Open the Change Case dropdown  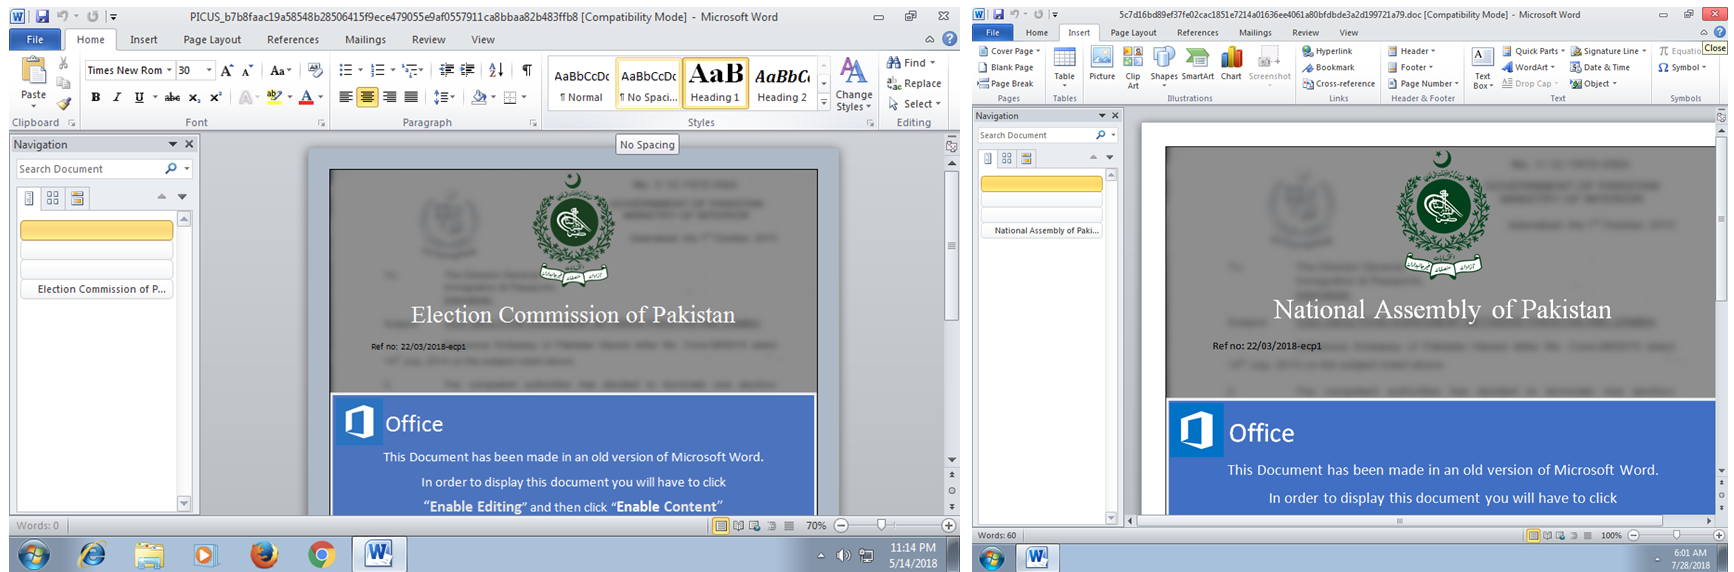click(281, 70)
